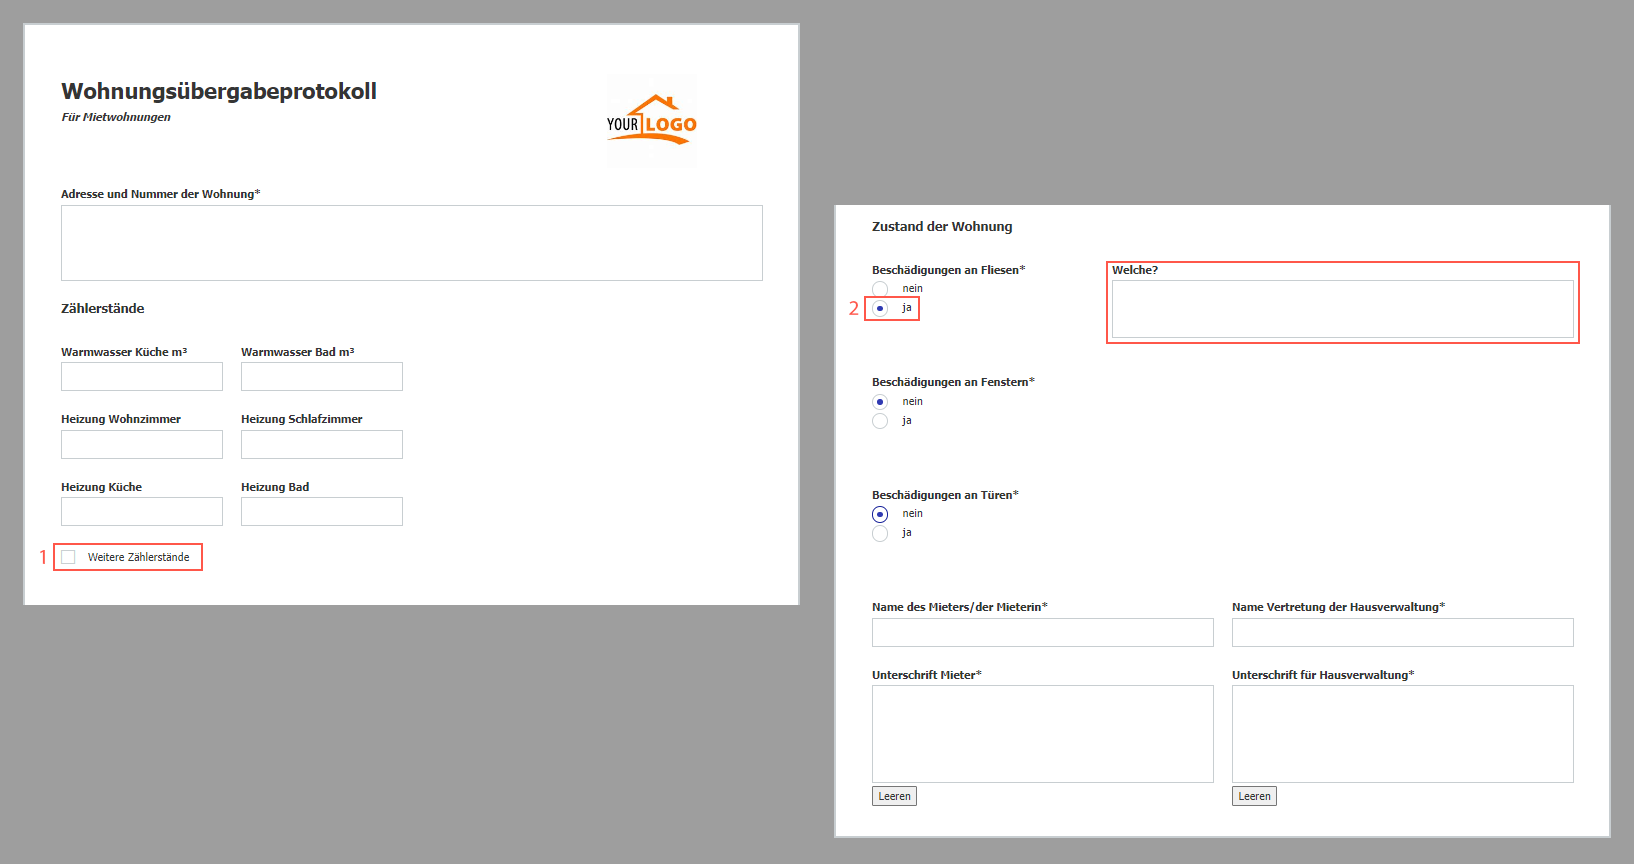Select 'nein' for Beschädigungen an Fenstern
The image size is (1634, 864).
880,402
